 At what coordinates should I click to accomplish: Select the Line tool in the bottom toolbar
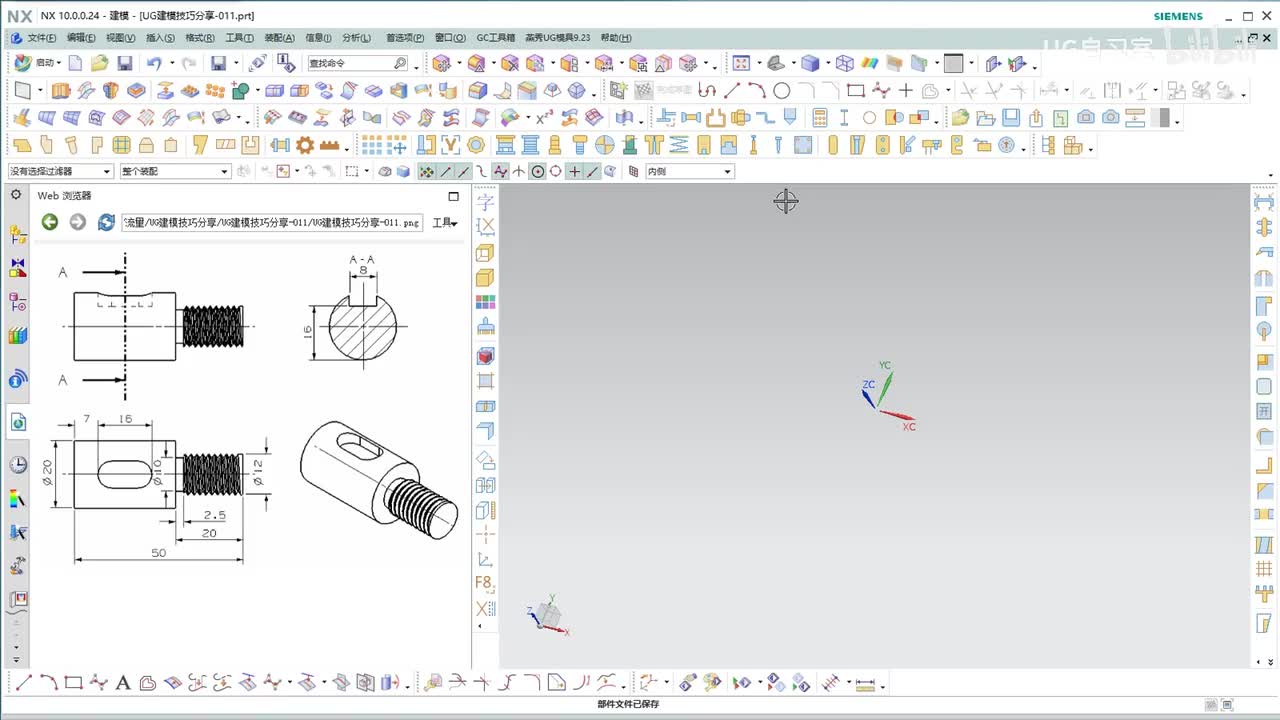pos(23,684)
